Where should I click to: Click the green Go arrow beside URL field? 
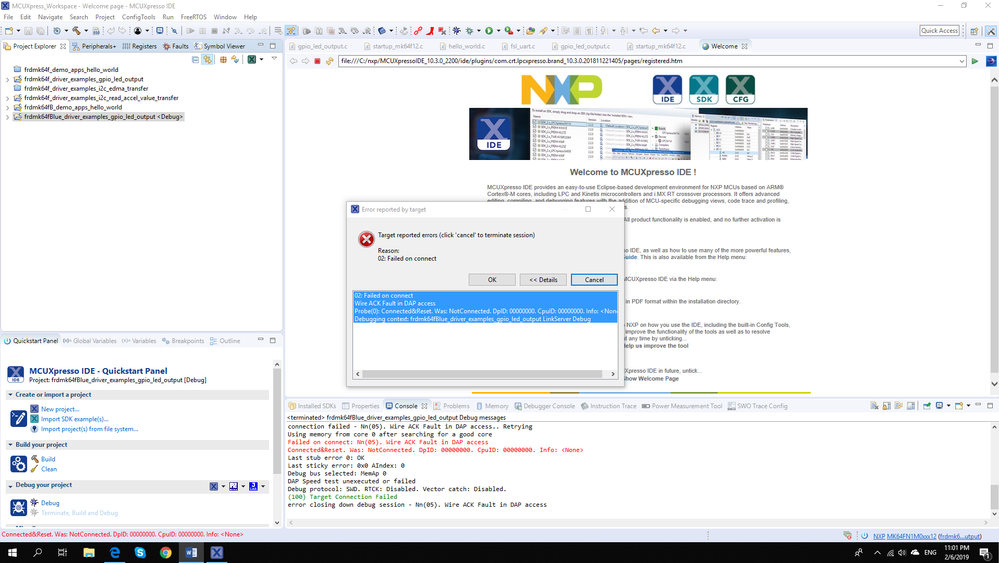[975, 61]
